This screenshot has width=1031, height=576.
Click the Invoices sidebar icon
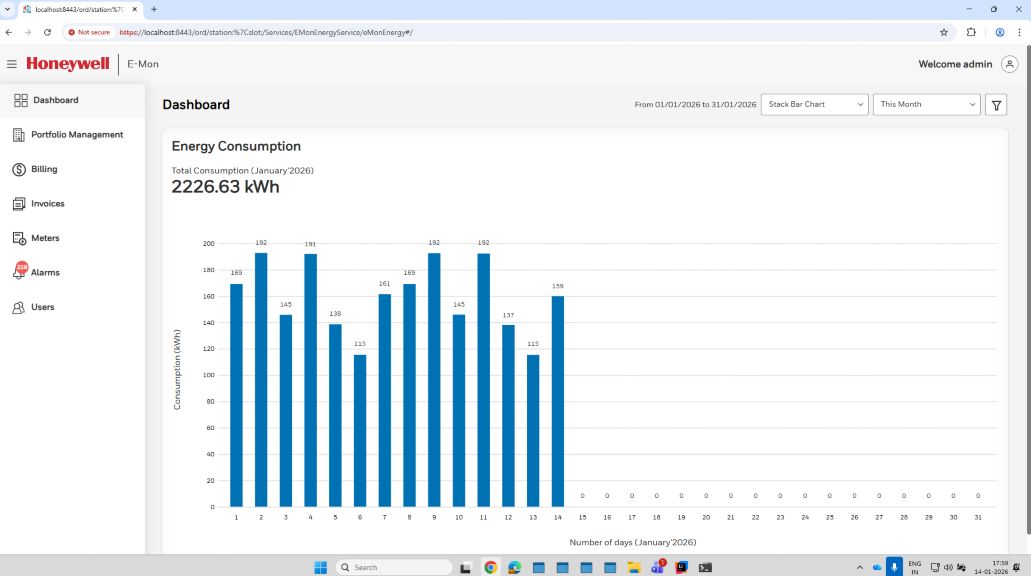(19, 204)
